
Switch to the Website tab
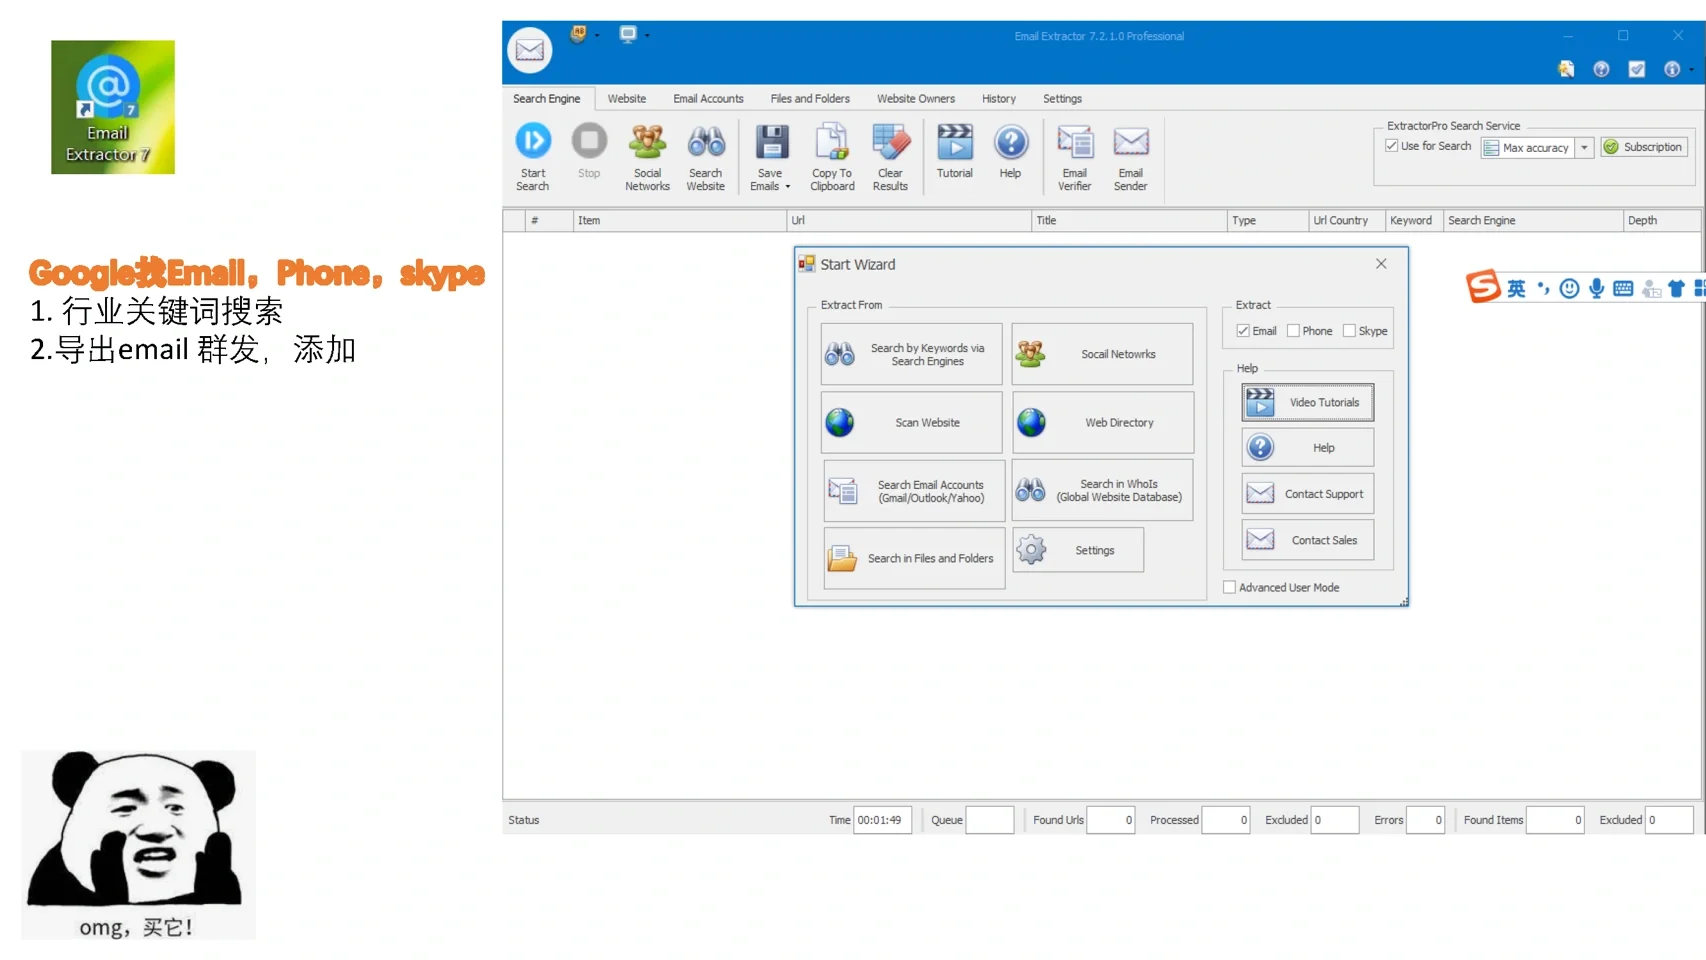(x=627, y=98)
